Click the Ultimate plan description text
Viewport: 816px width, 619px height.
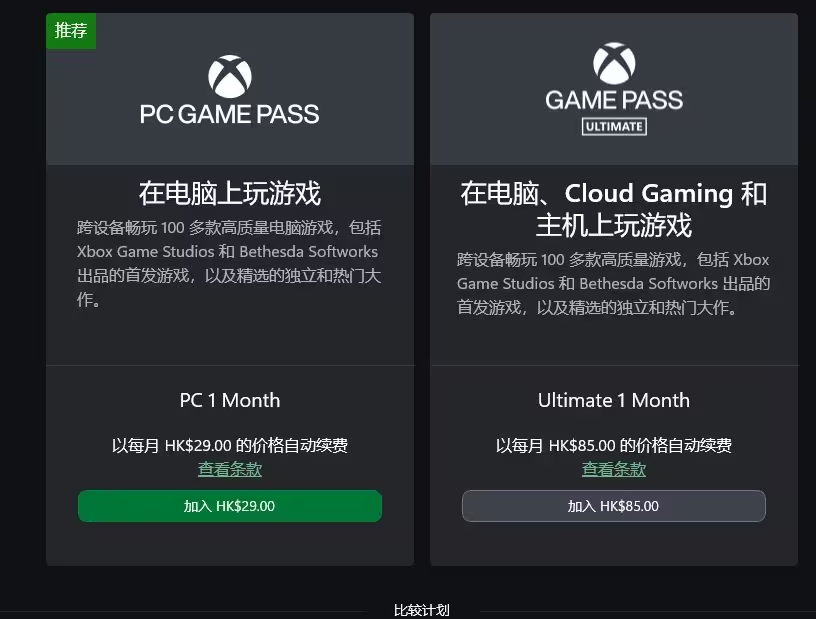click(x=614, y=284)
